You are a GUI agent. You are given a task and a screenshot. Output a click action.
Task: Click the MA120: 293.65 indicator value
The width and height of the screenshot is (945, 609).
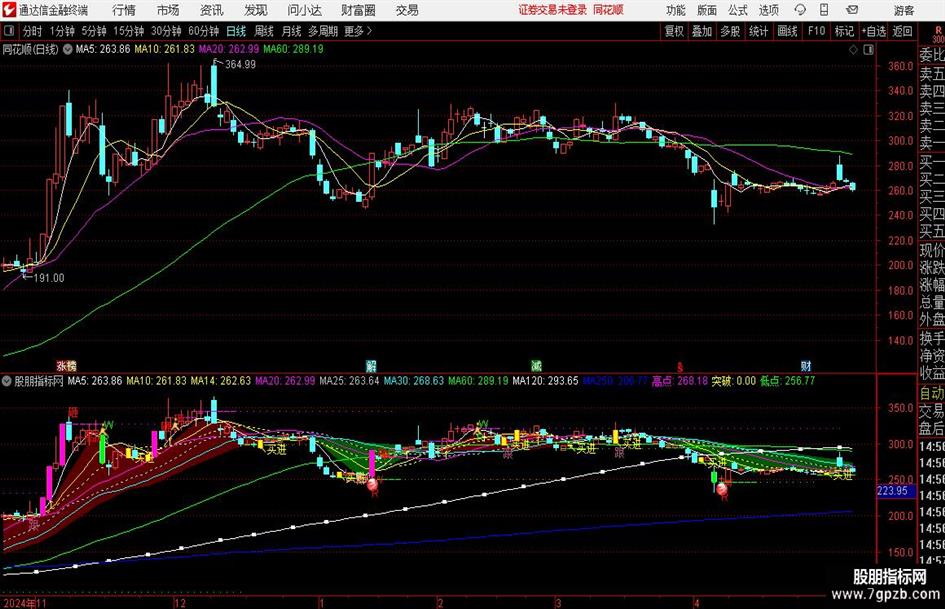[545, 381]
